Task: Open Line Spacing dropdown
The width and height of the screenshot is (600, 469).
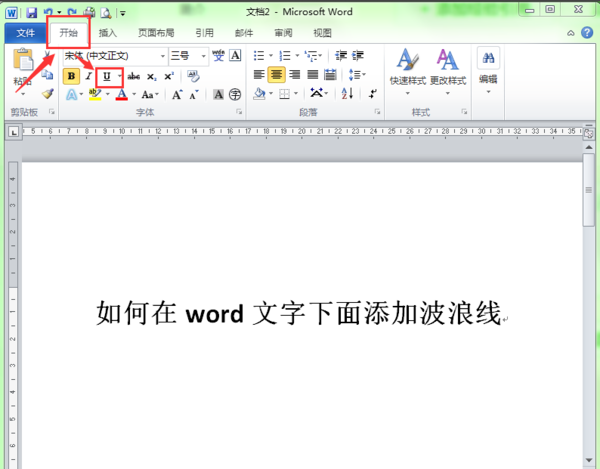Action: pos(357,75)
